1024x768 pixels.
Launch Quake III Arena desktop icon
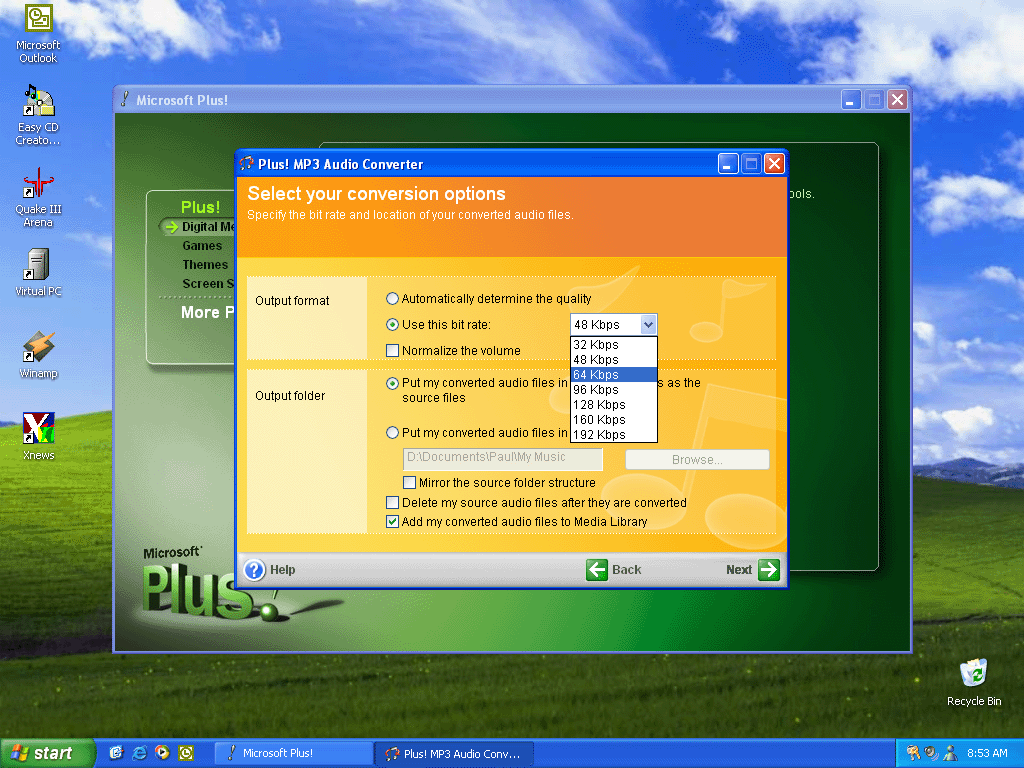coord(38,184)
